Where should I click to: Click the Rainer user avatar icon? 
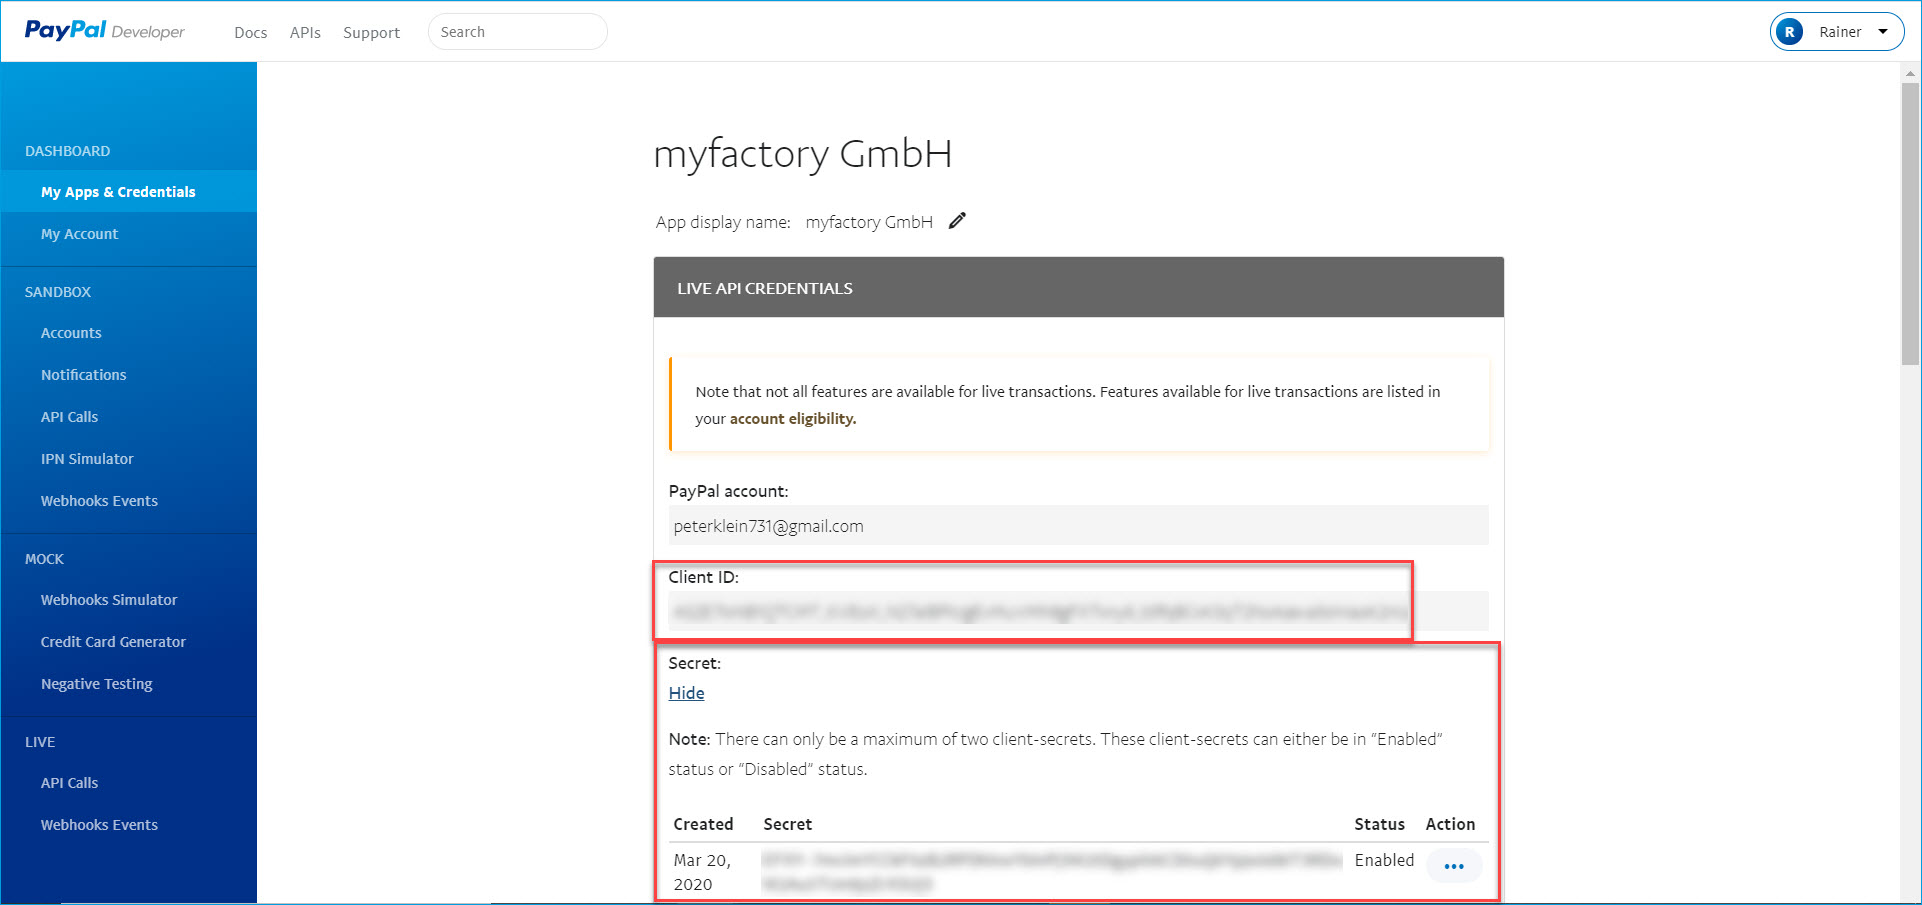click(1789, 32)
